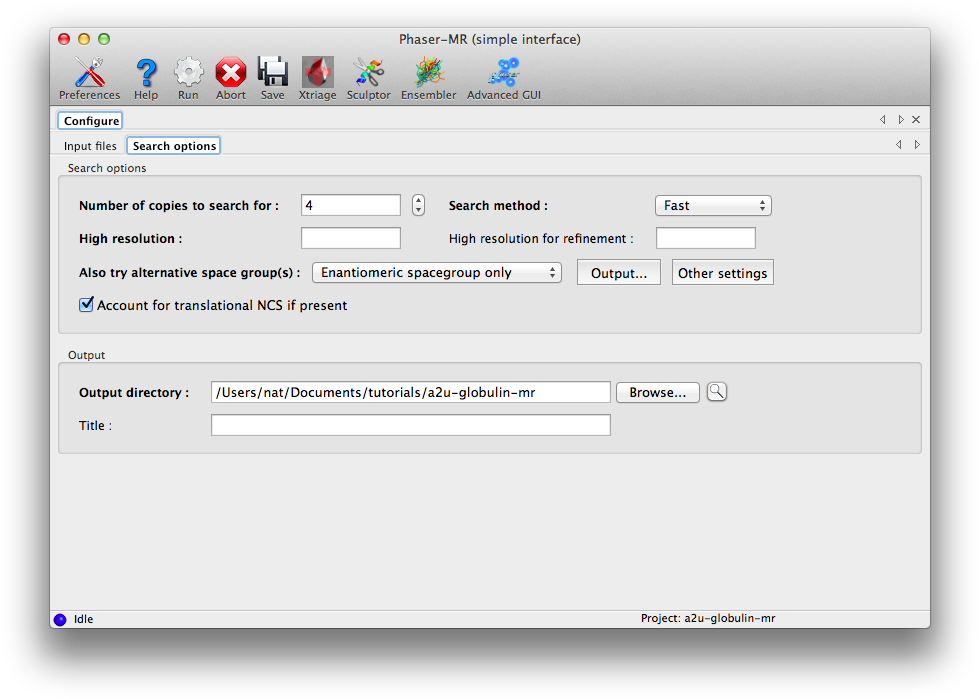The height and width of the screenshot is (699, 979).
Task: Open the Ensembler tool
Action: [x=428, y=78]
